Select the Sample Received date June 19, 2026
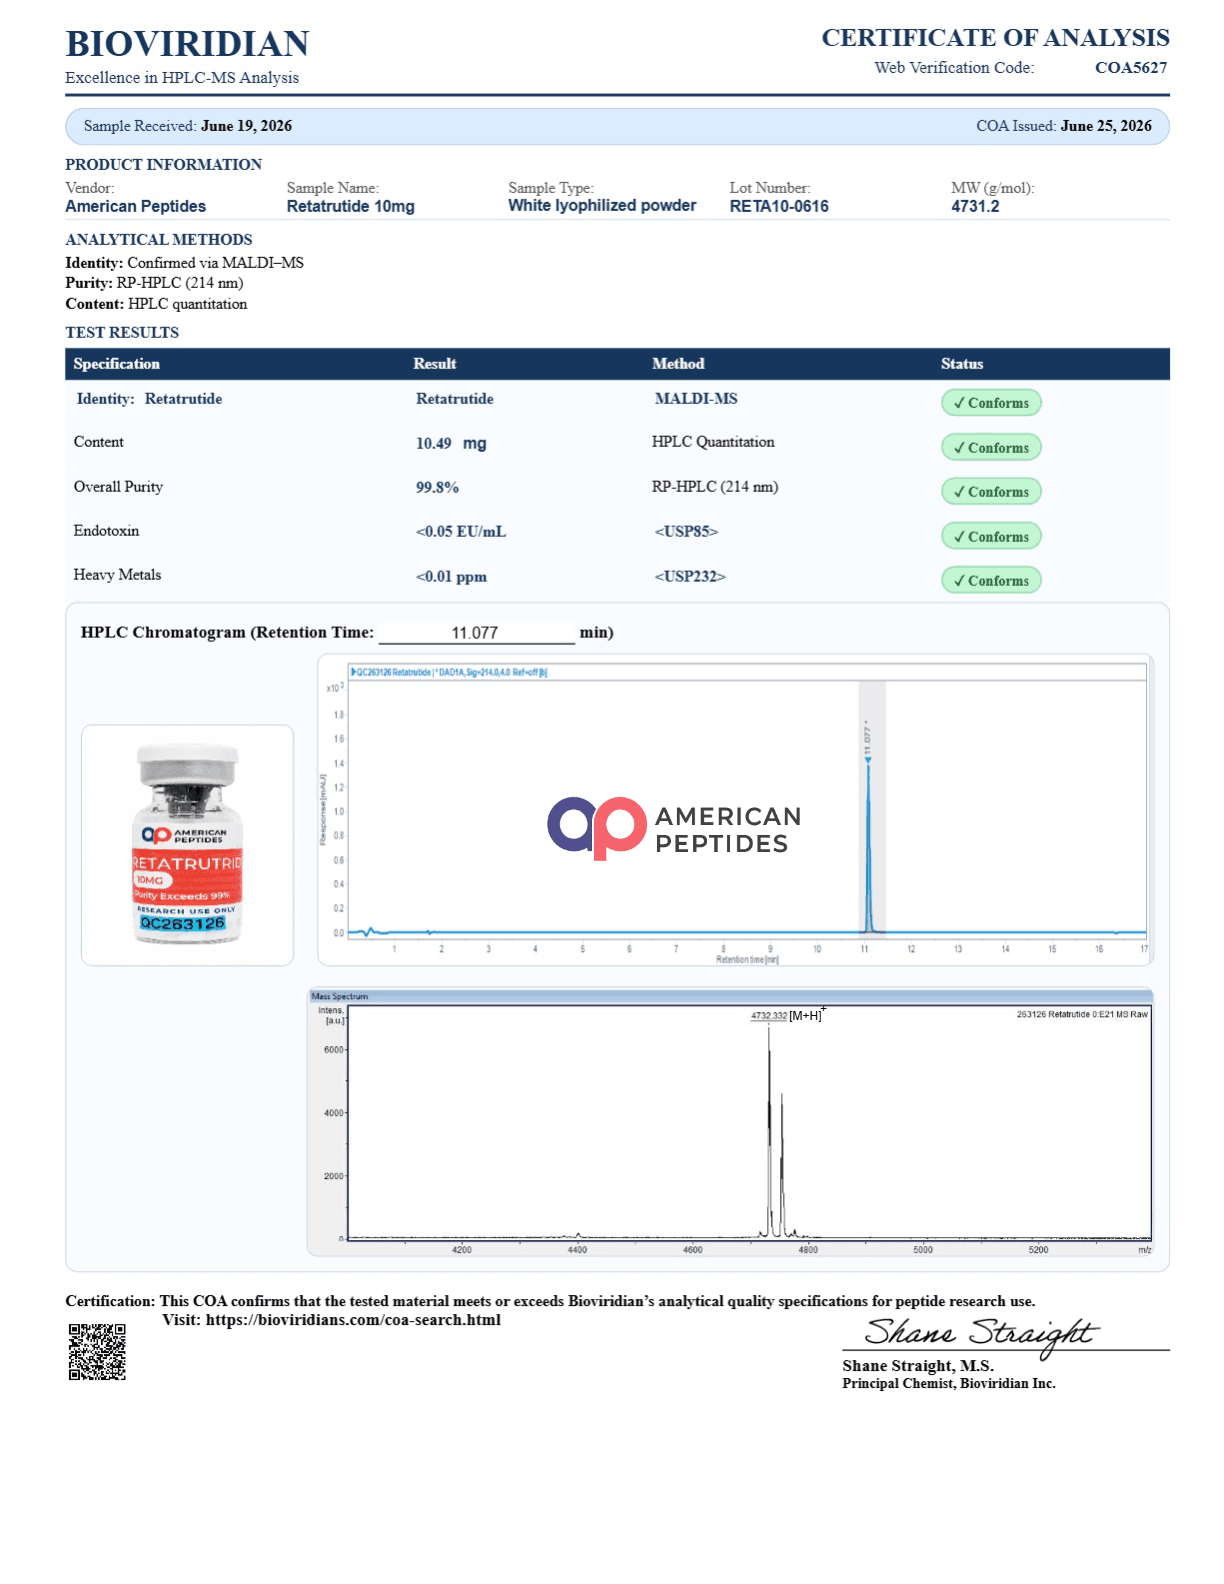Screen dimensions: 1224x1584 pos(246,126)
